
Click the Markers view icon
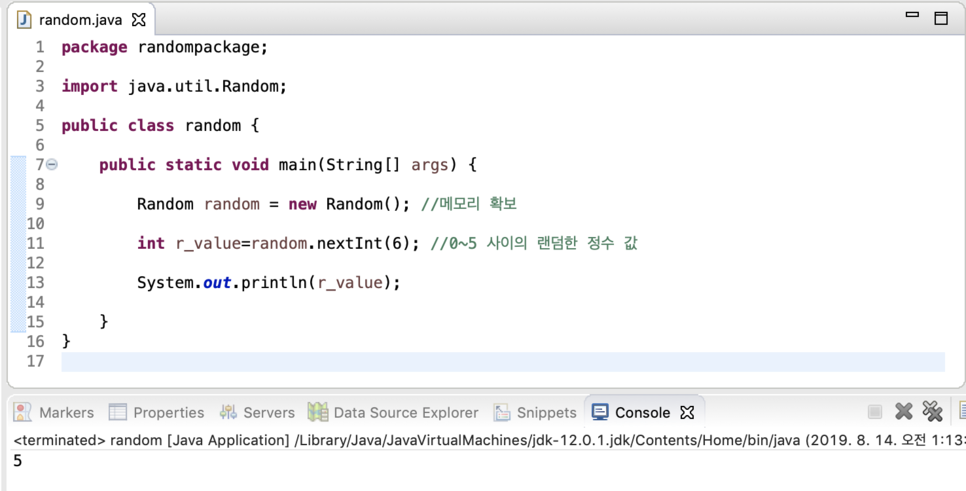tap(22, 412)
